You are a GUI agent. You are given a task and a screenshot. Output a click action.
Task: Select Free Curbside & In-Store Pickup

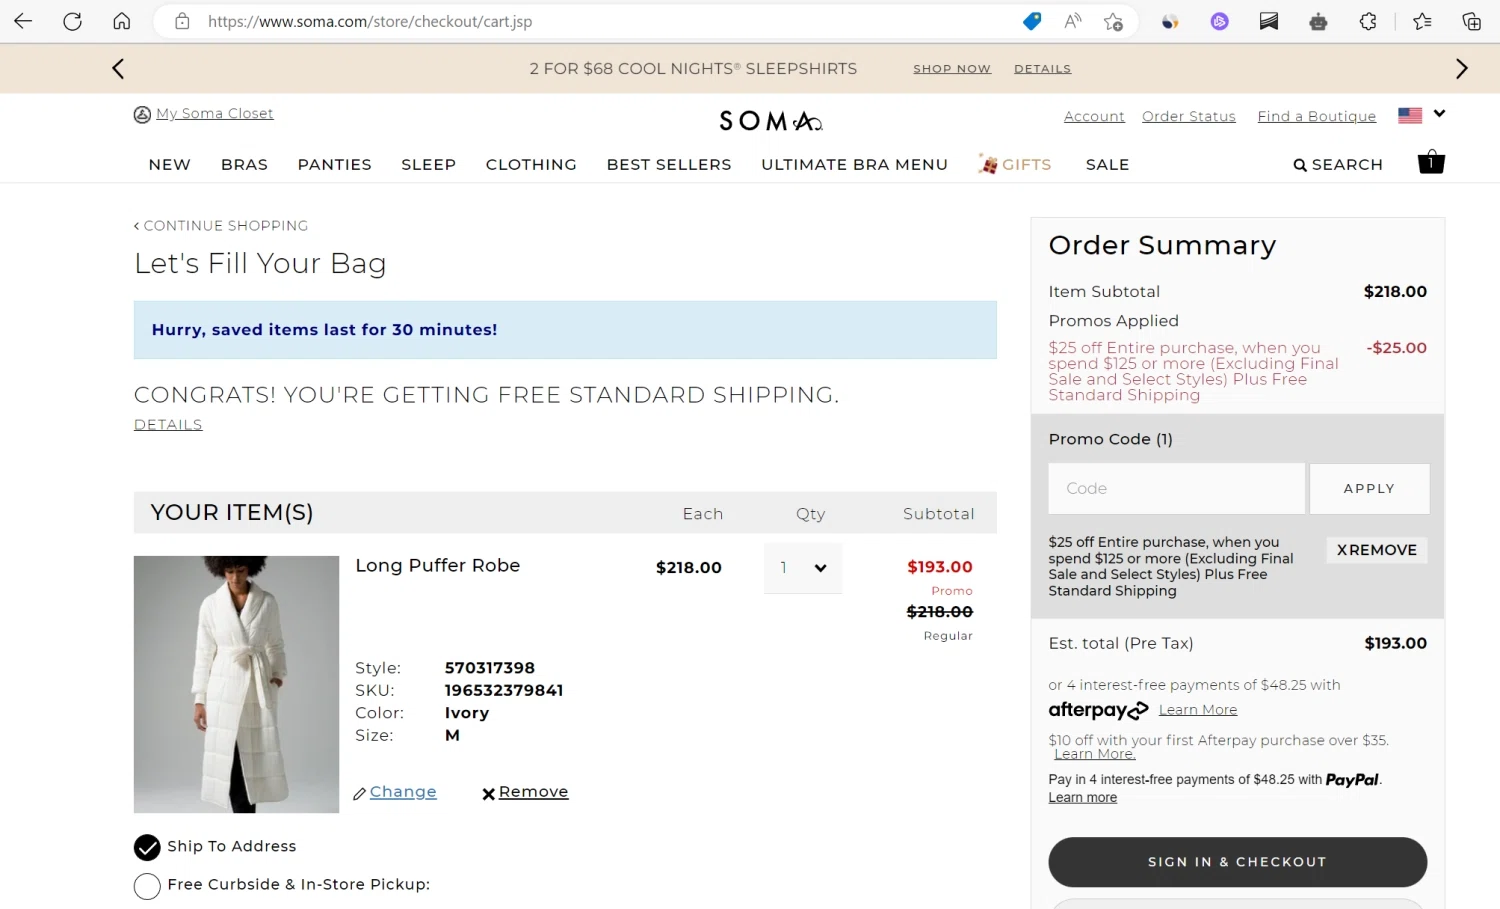coord(147,886)
